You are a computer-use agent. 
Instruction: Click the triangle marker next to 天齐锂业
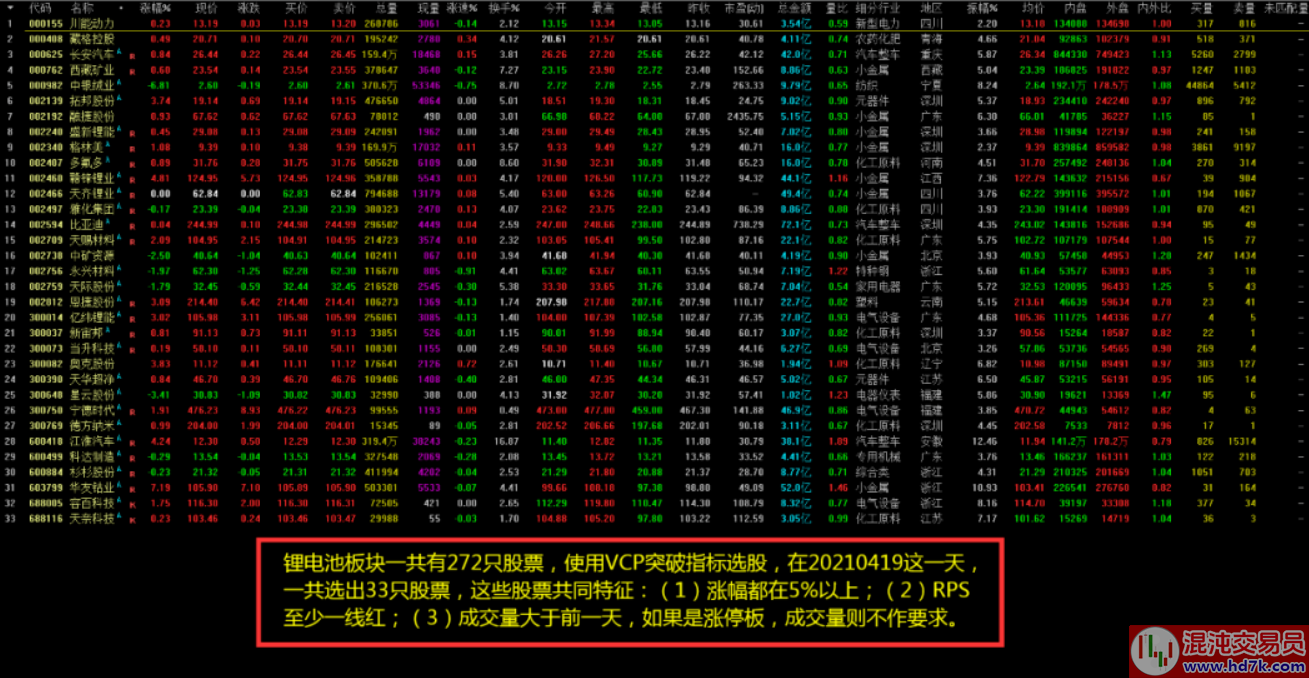(118, 191)
